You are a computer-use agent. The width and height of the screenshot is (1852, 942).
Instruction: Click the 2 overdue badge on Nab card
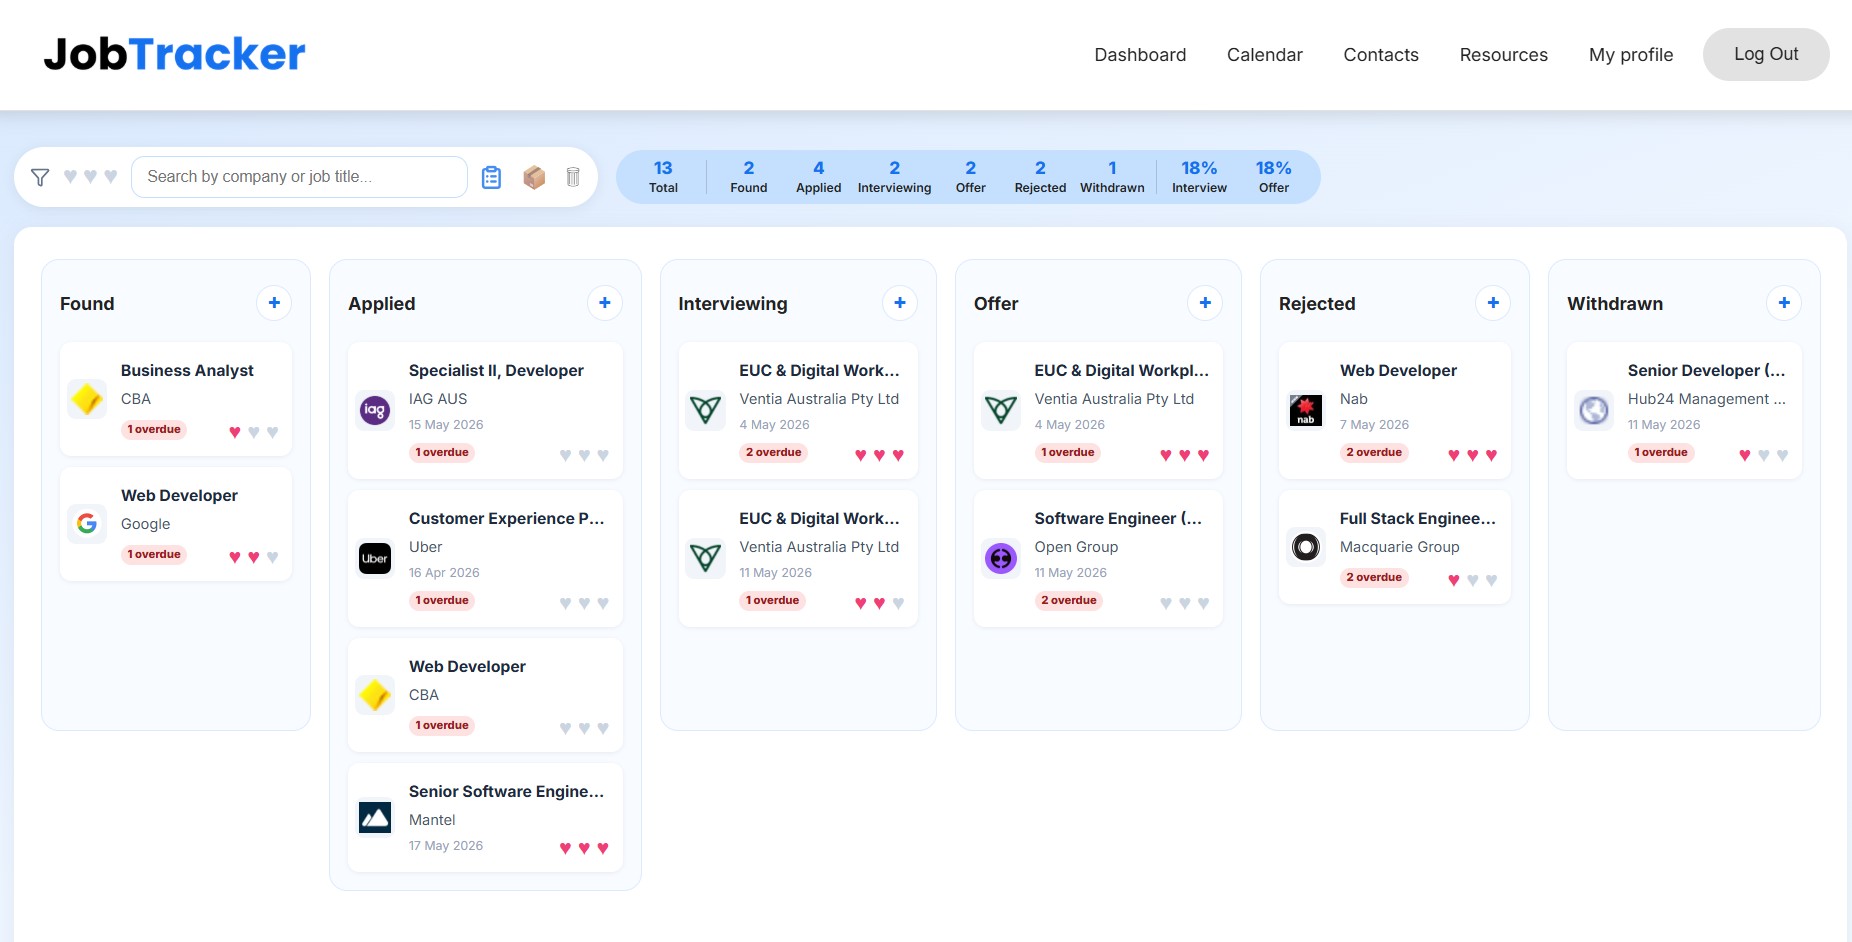[x=1374, y=453]
